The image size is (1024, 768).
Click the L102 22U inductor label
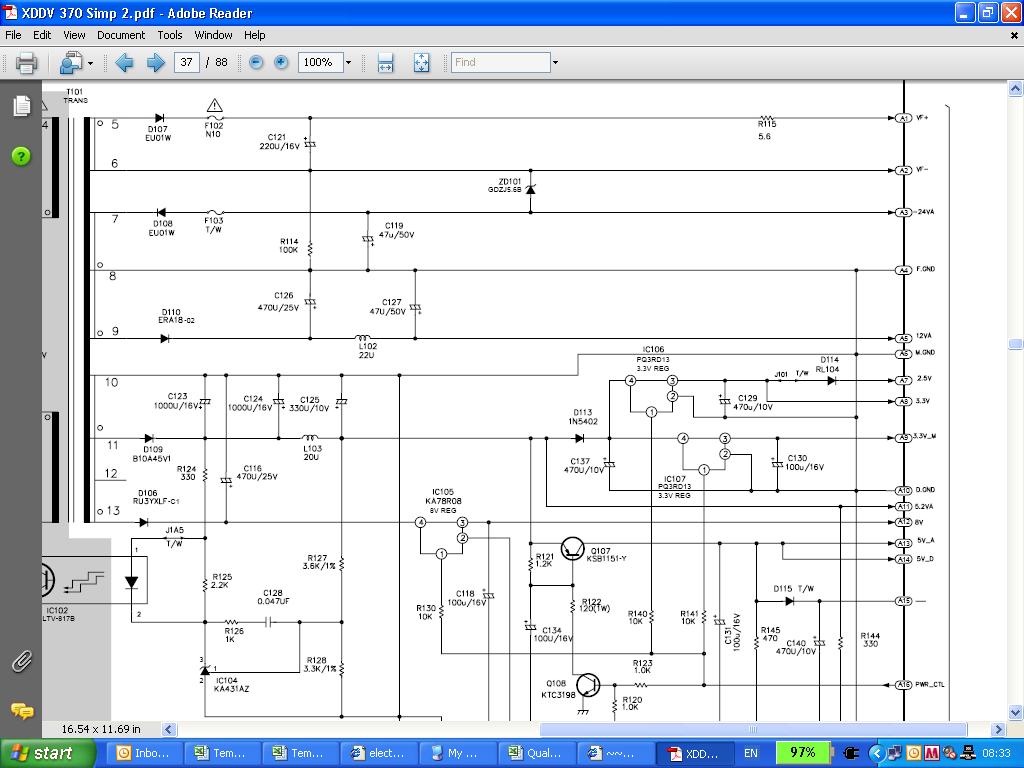pyautogui.click(x=367, y=351)
